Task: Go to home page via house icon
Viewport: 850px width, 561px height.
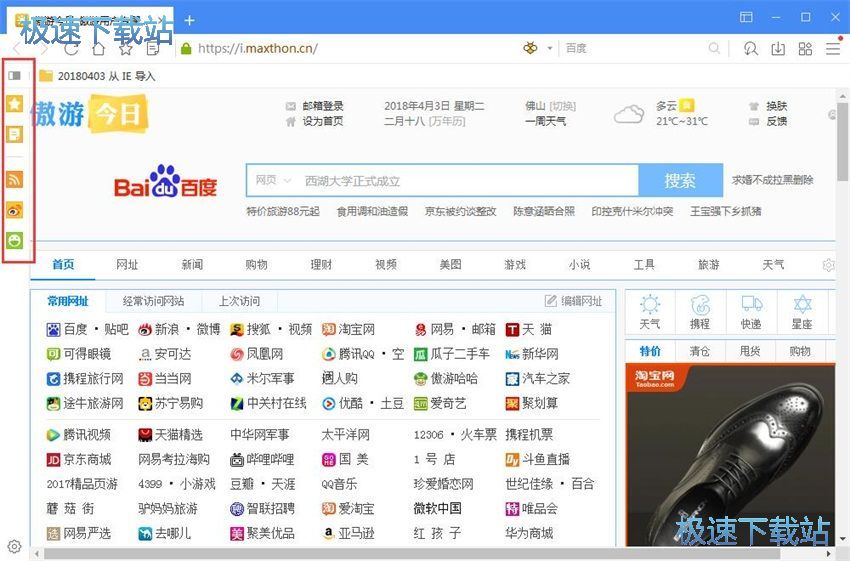Action: (99, 49)
